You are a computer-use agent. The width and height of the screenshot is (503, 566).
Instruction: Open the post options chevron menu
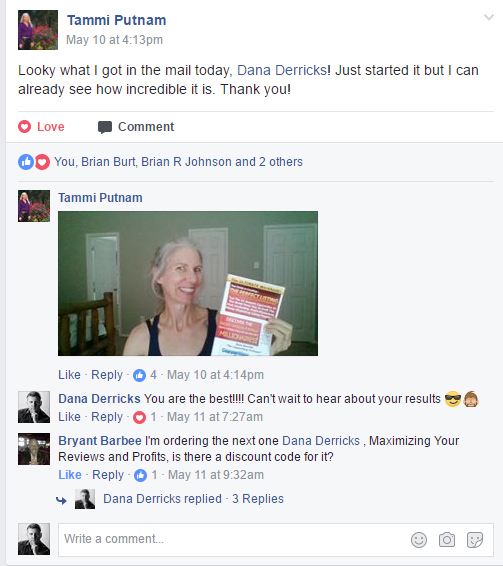click(x=489, y=17)
